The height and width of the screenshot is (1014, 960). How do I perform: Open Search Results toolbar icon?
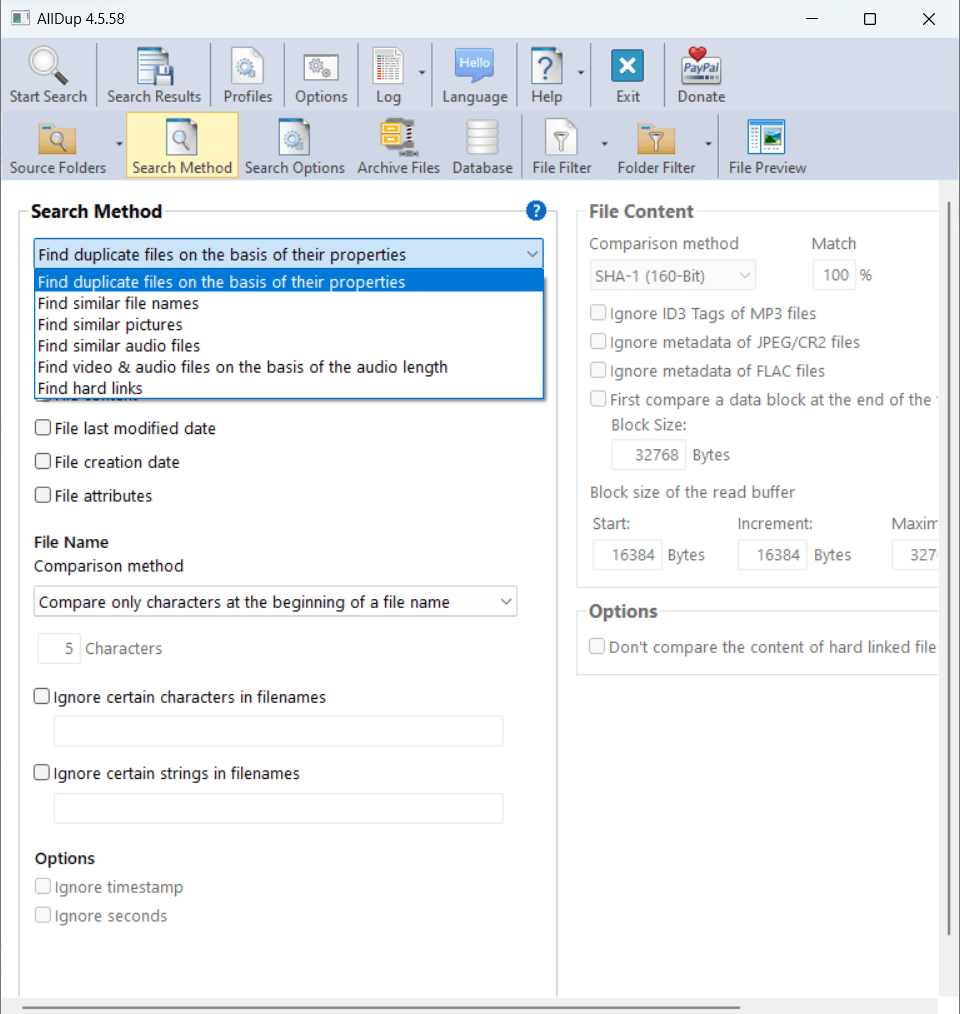click(x=154, y=66)
